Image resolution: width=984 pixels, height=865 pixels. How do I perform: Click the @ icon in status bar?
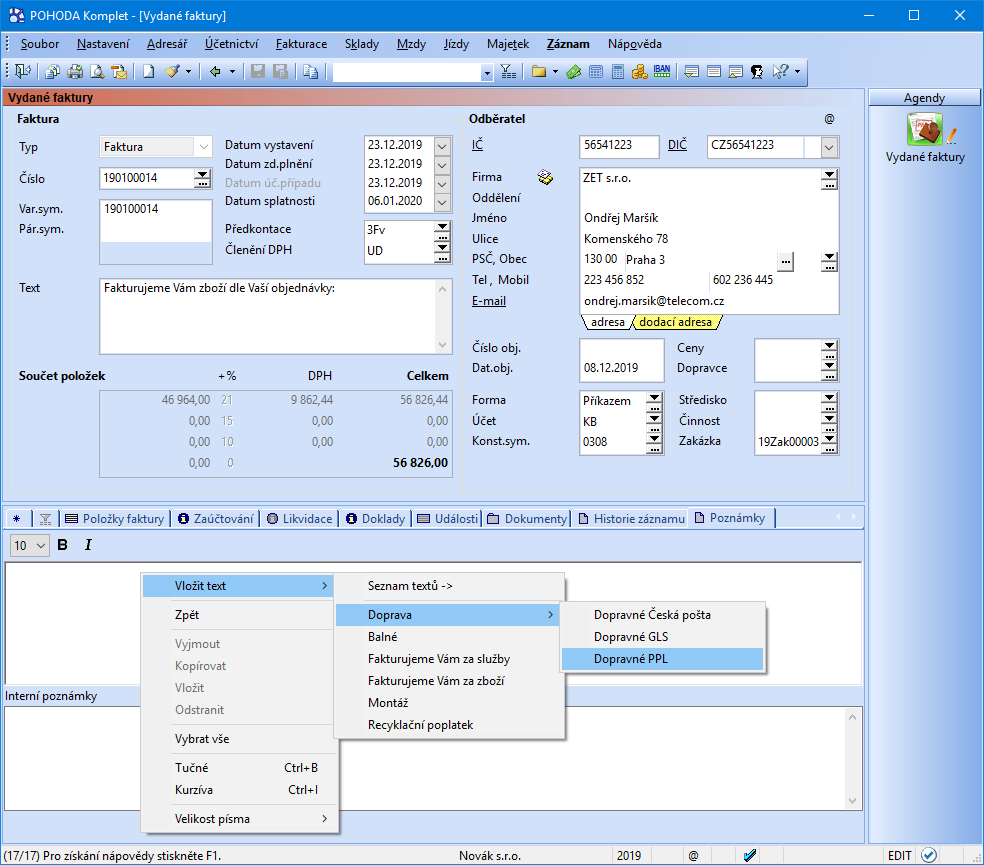pos(693,856)
